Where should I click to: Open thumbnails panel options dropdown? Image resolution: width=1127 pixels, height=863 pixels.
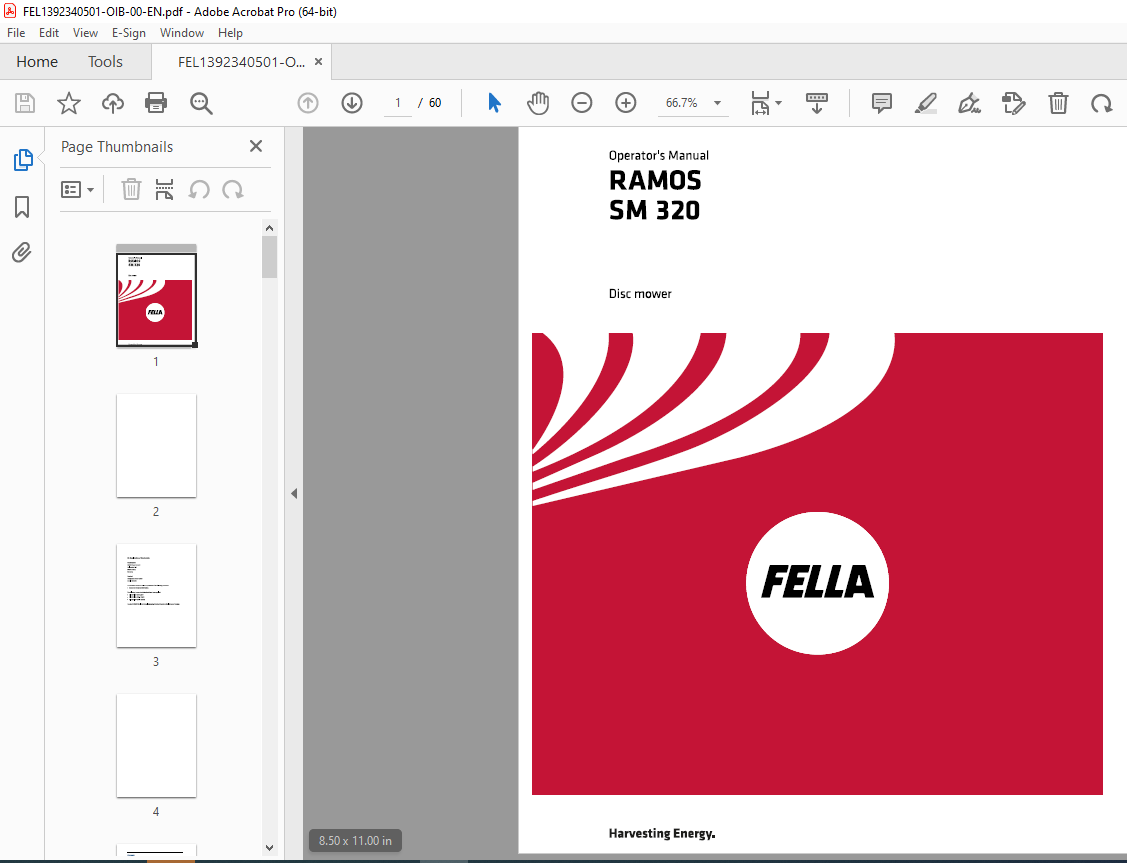pos(78,190)
